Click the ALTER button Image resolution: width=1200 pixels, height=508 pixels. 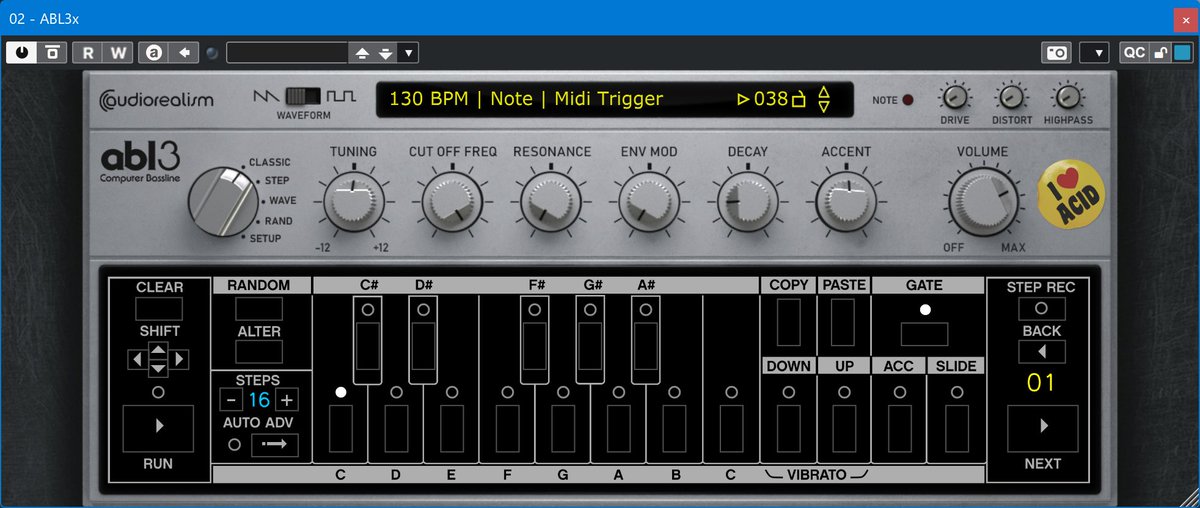259,351
